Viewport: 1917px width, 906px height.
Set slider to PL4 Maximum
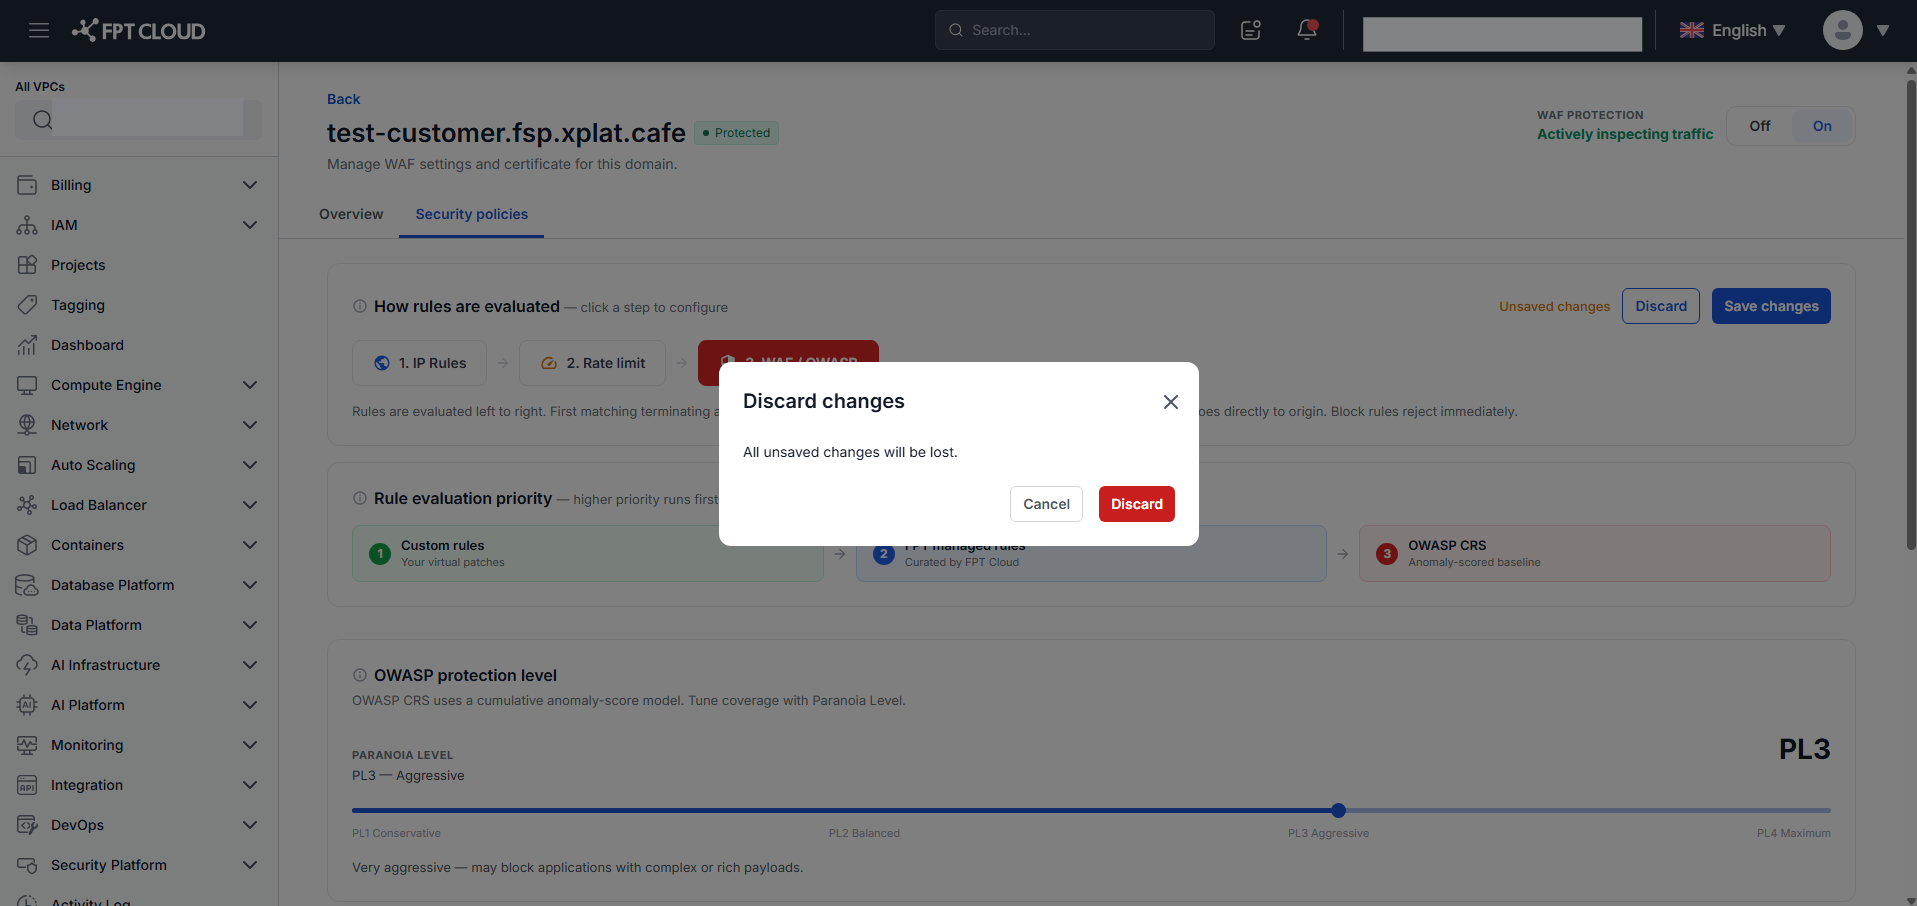click(x=1793, y=833)
